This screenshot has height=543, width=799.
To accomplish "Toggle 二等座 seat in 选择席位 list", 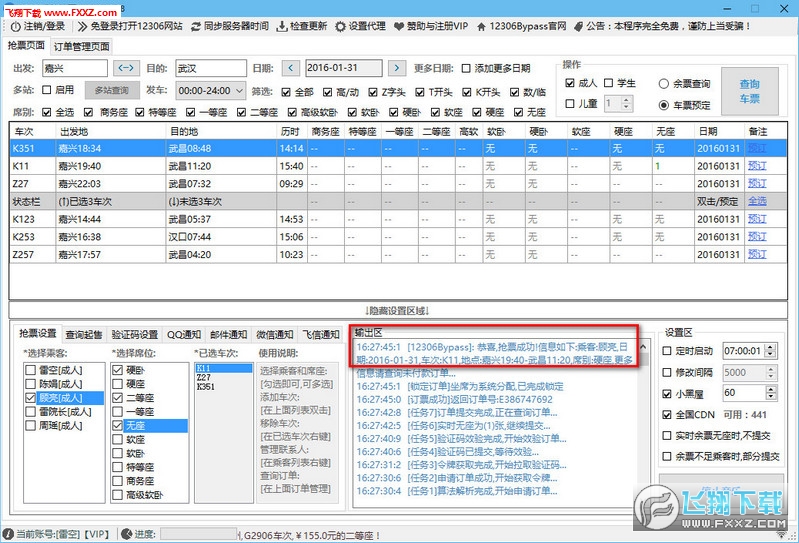I will pos(117,398).
